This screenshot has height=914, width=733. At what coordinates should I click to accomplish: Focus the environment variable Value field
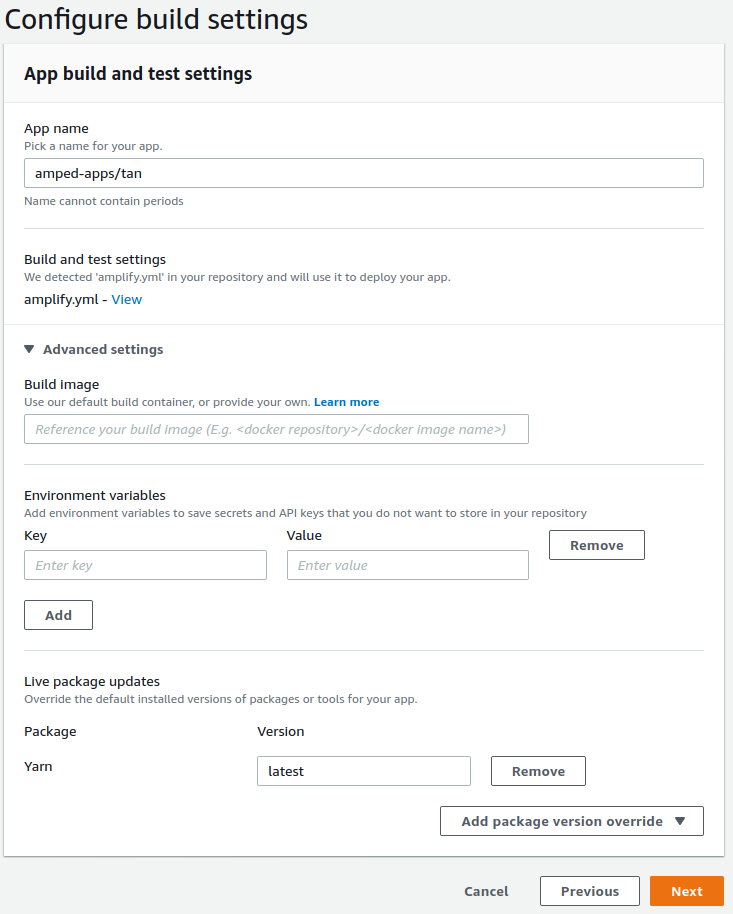pyautogui.click(x=407, y=565)
